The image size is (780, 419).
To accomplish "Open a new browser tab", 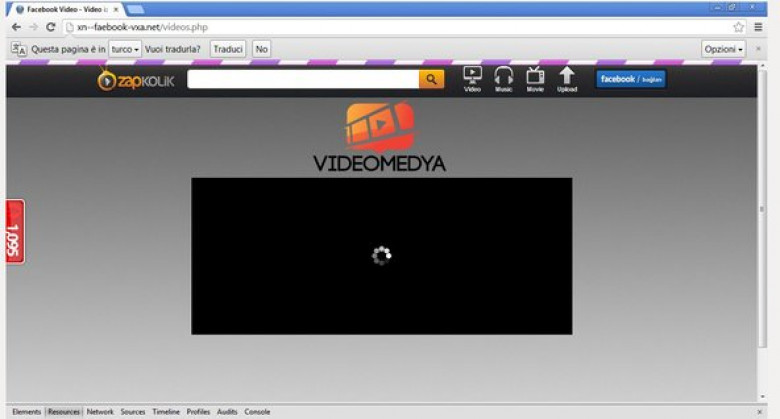I will pos(135,9).
